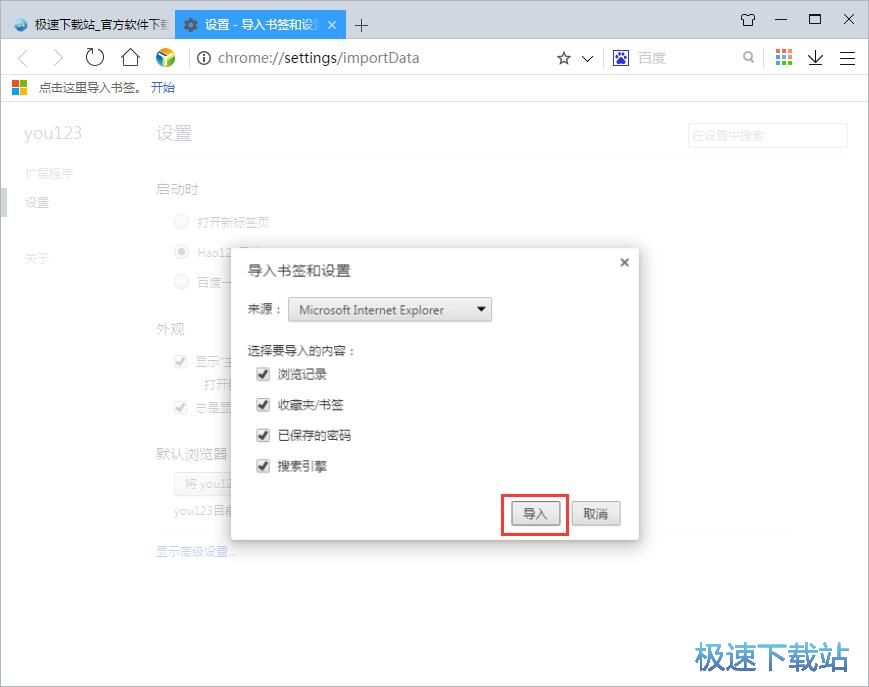Click the colorful browser logo icon

165,58
